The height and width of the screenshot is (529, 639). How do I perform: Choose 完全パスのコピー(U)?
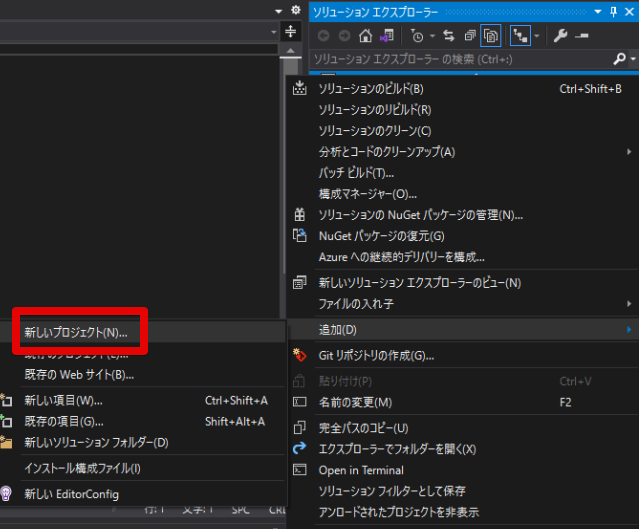click(x=462, y=428)
